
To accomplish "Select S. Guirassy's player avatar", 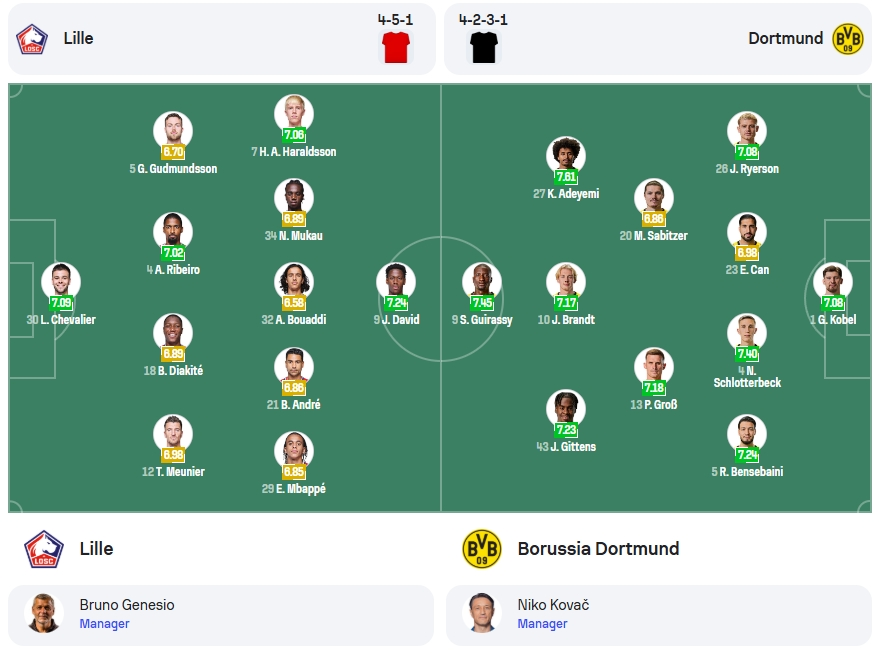I will [x=482, y=282].
